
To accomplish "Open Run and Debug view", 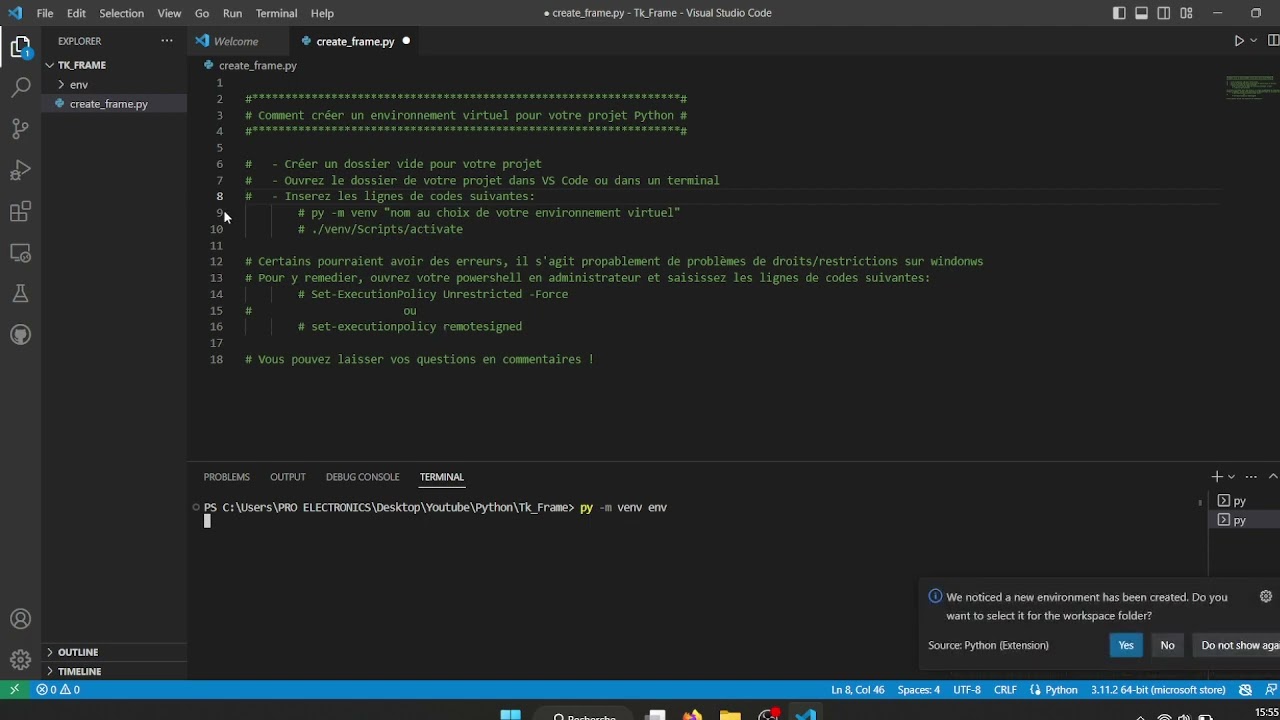I will 20,170.
